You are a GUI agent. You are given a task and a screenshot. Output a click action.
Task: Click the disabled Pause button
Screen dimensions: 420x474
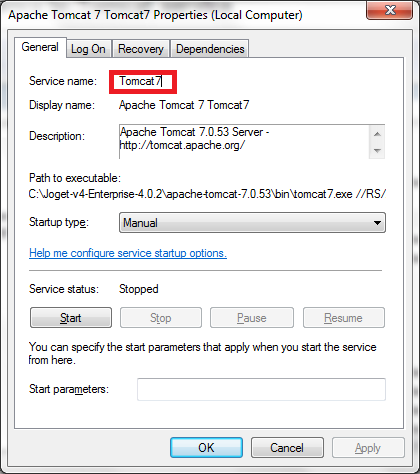[x=252, y=318]
